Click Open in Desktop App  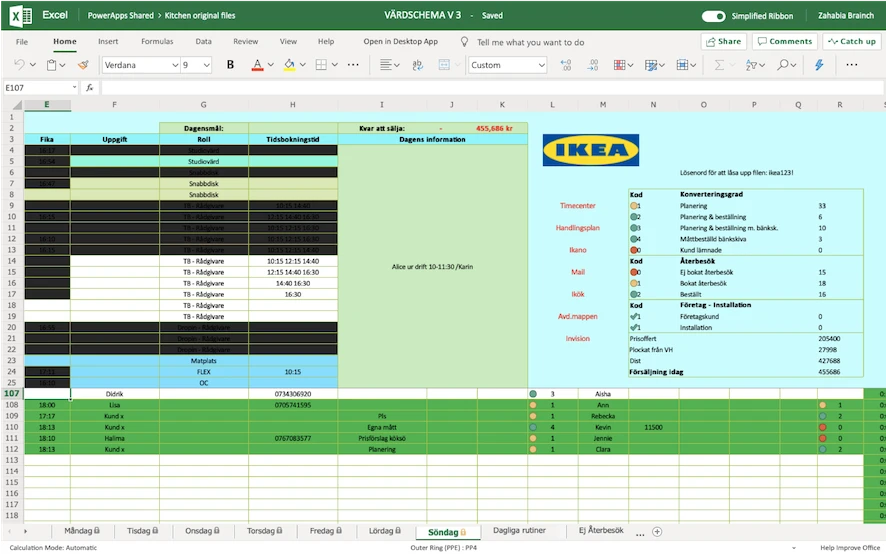(400, 42)
